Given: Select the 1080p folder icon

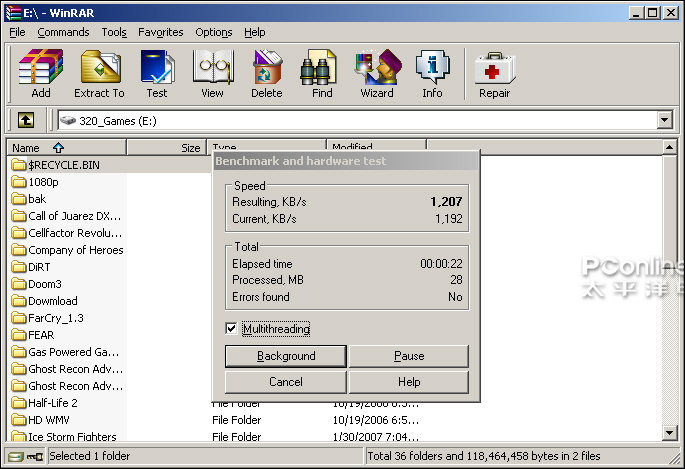Looking at the screenshot, I should tap(18, 182).
